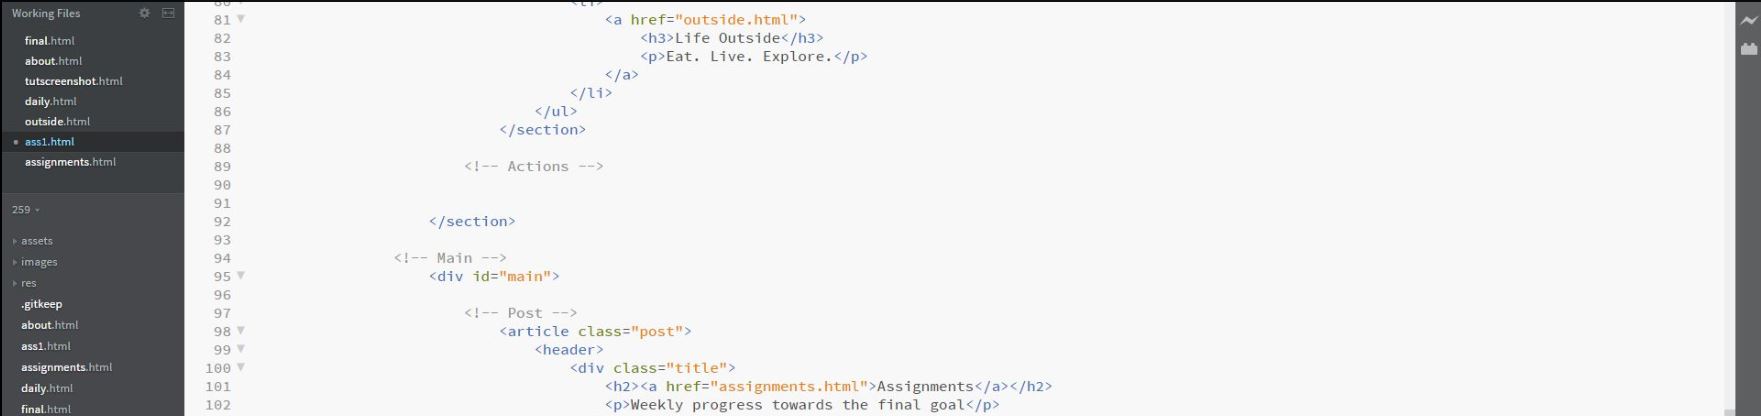The width and height of the screenshot is (1761, 416).
Task: Open Working Files gear settings
Action: 144,13
